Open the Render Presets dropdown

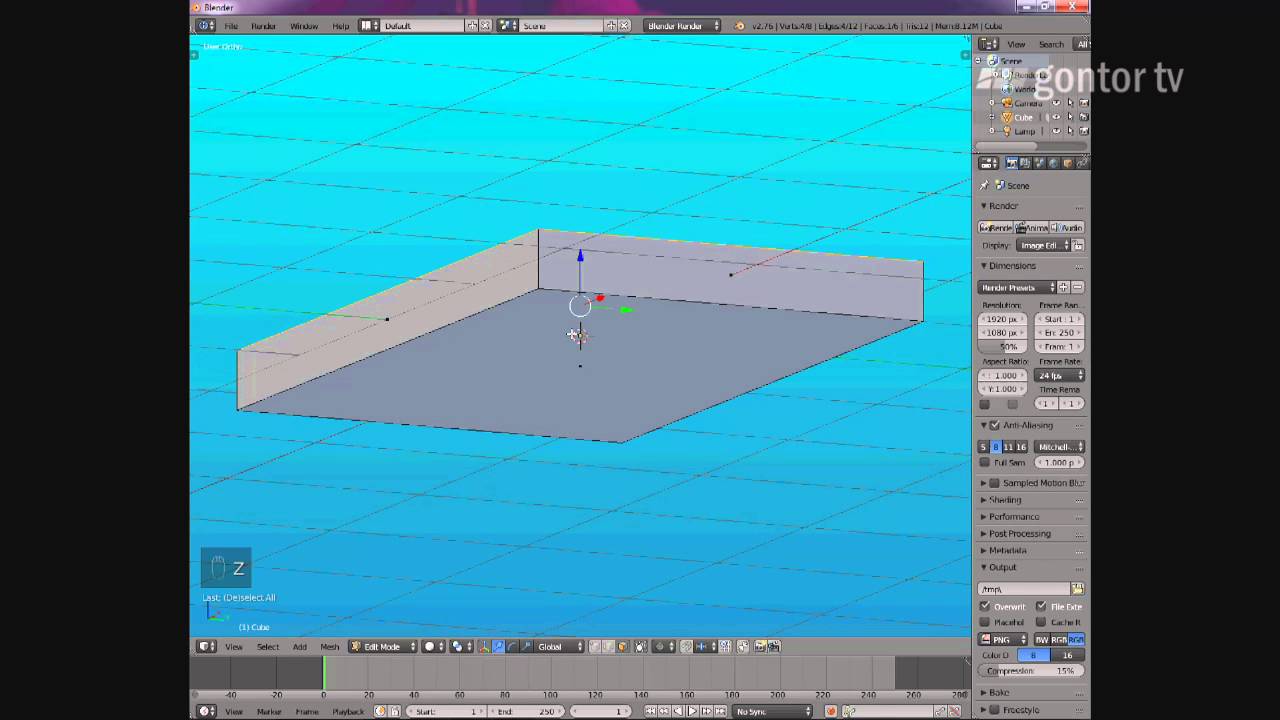click(x=1016, y=287)
